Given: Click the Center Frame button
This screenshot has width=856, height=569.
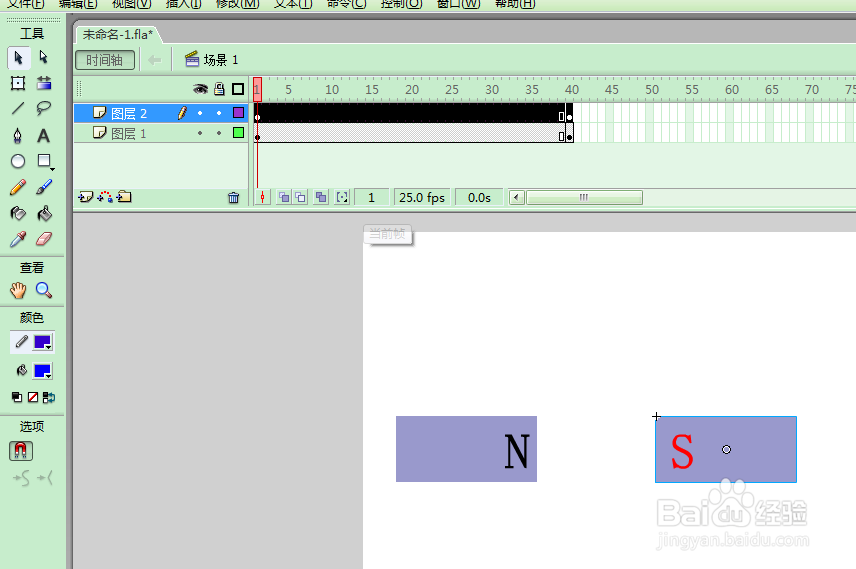Looking at the screenshot, I should click(x=263, y=197).
